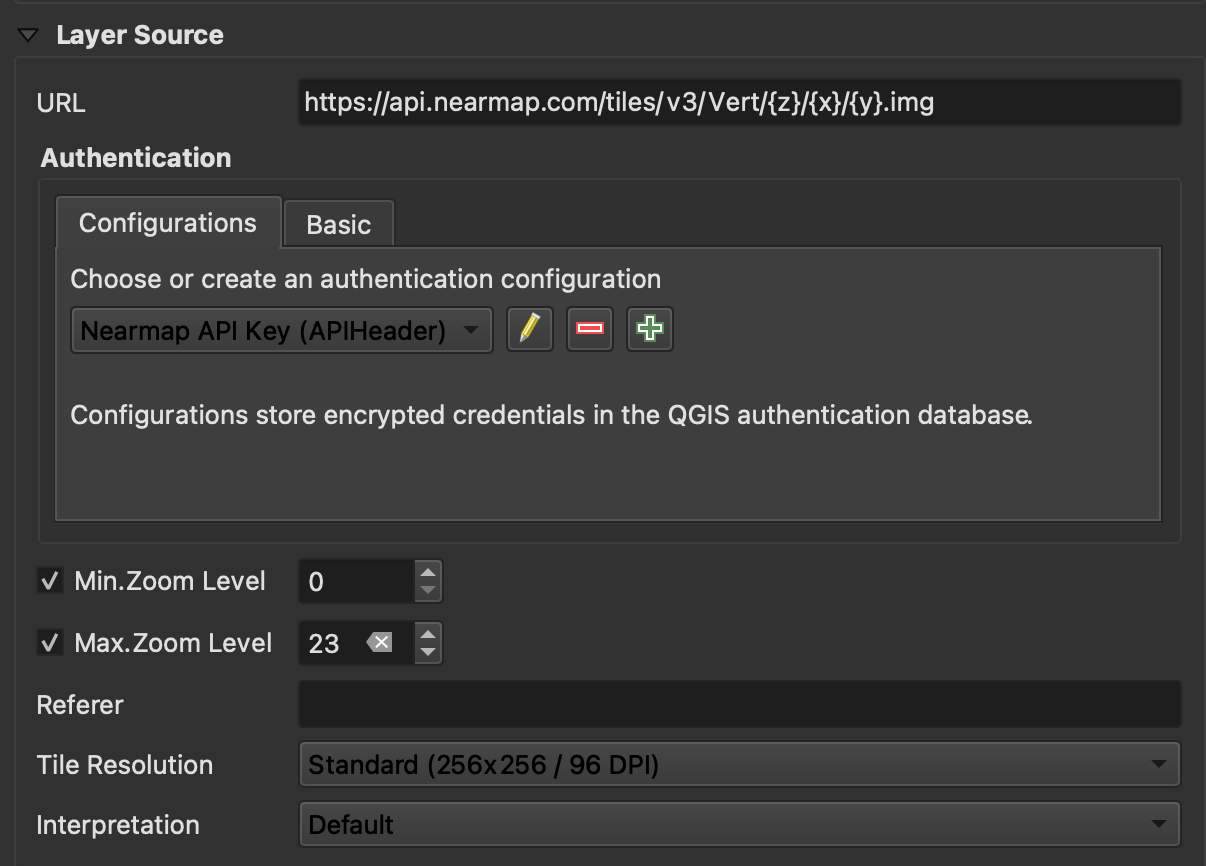
Task: Disable the Max.Zoom Level checkbox
Action: pyautogui.click(x=49, y=643)
